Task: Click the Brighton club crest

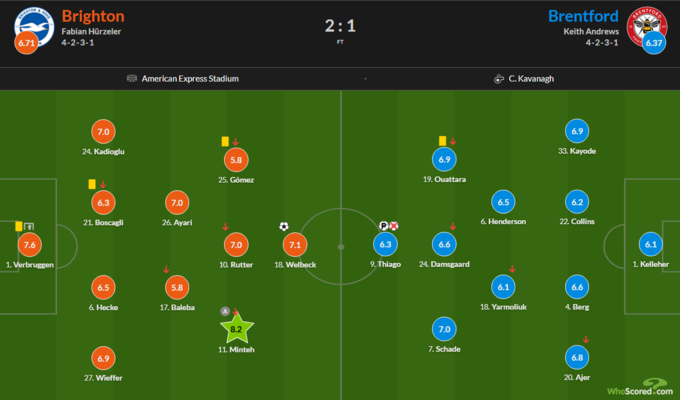Action: 34,26
